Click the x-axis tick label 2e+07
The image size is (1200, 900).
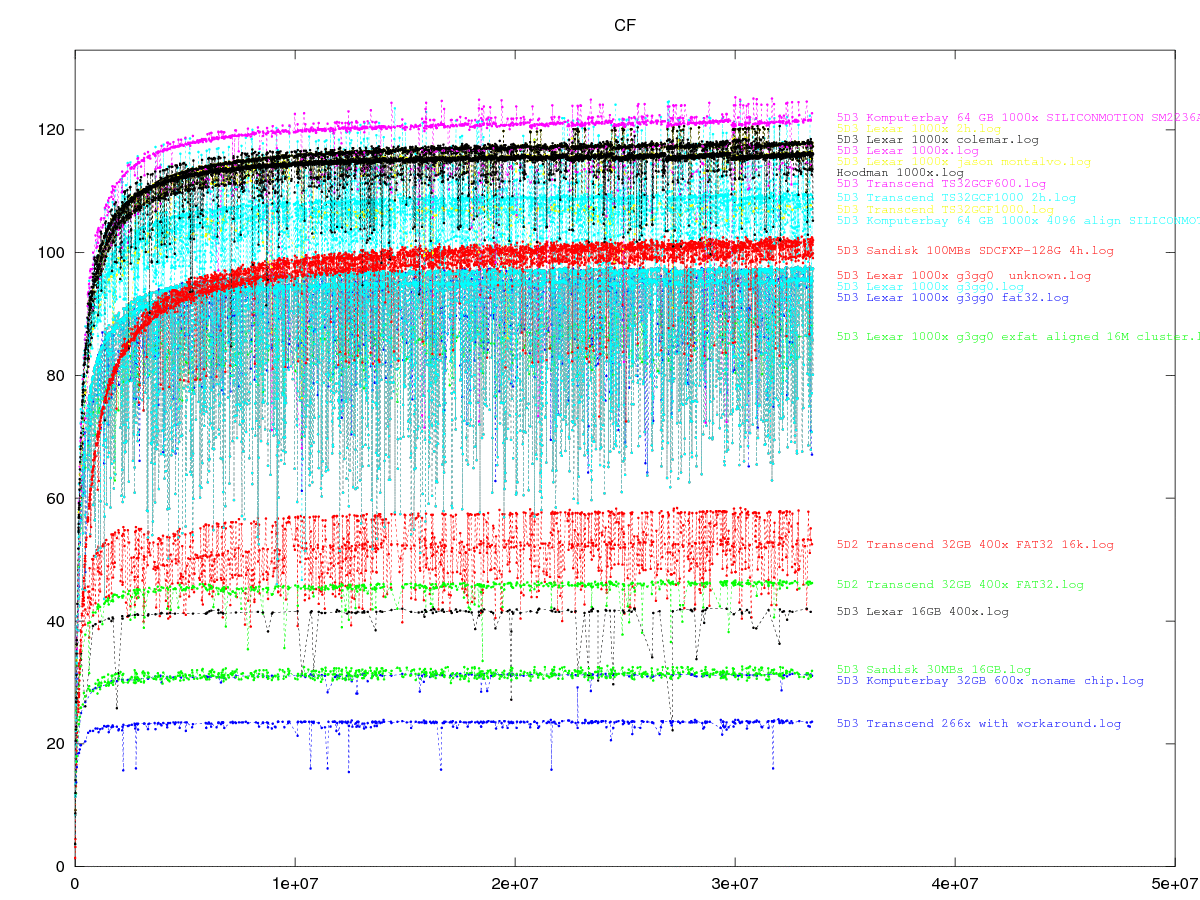point(514,884)
